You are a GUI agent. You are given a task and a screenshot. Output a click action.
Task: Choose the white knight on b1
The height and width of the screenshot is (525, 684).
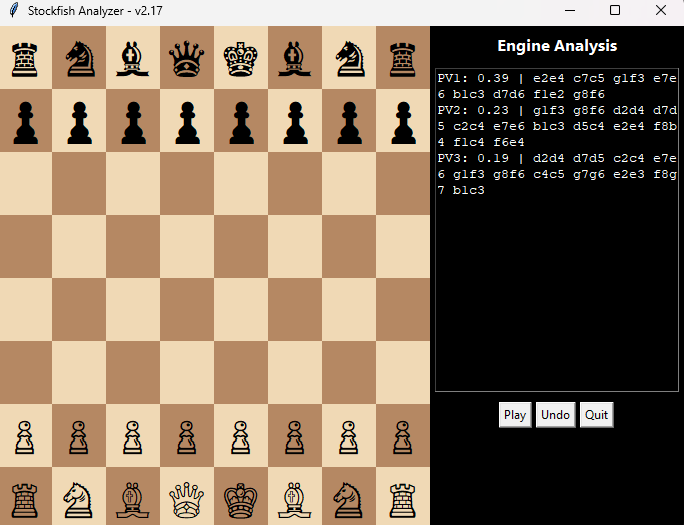pyautogui.click(x=79, y=500)
